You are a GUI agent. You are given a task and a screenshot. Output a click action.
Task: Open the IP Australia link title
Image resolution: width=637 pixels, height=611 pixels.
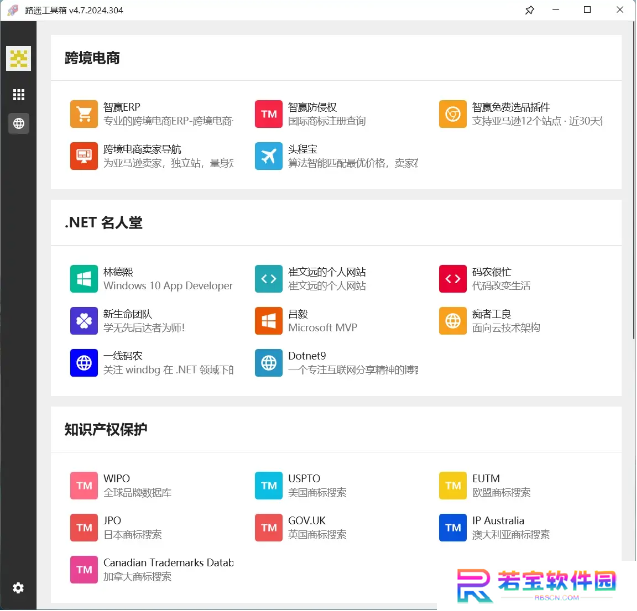click(x=498, y=520)
